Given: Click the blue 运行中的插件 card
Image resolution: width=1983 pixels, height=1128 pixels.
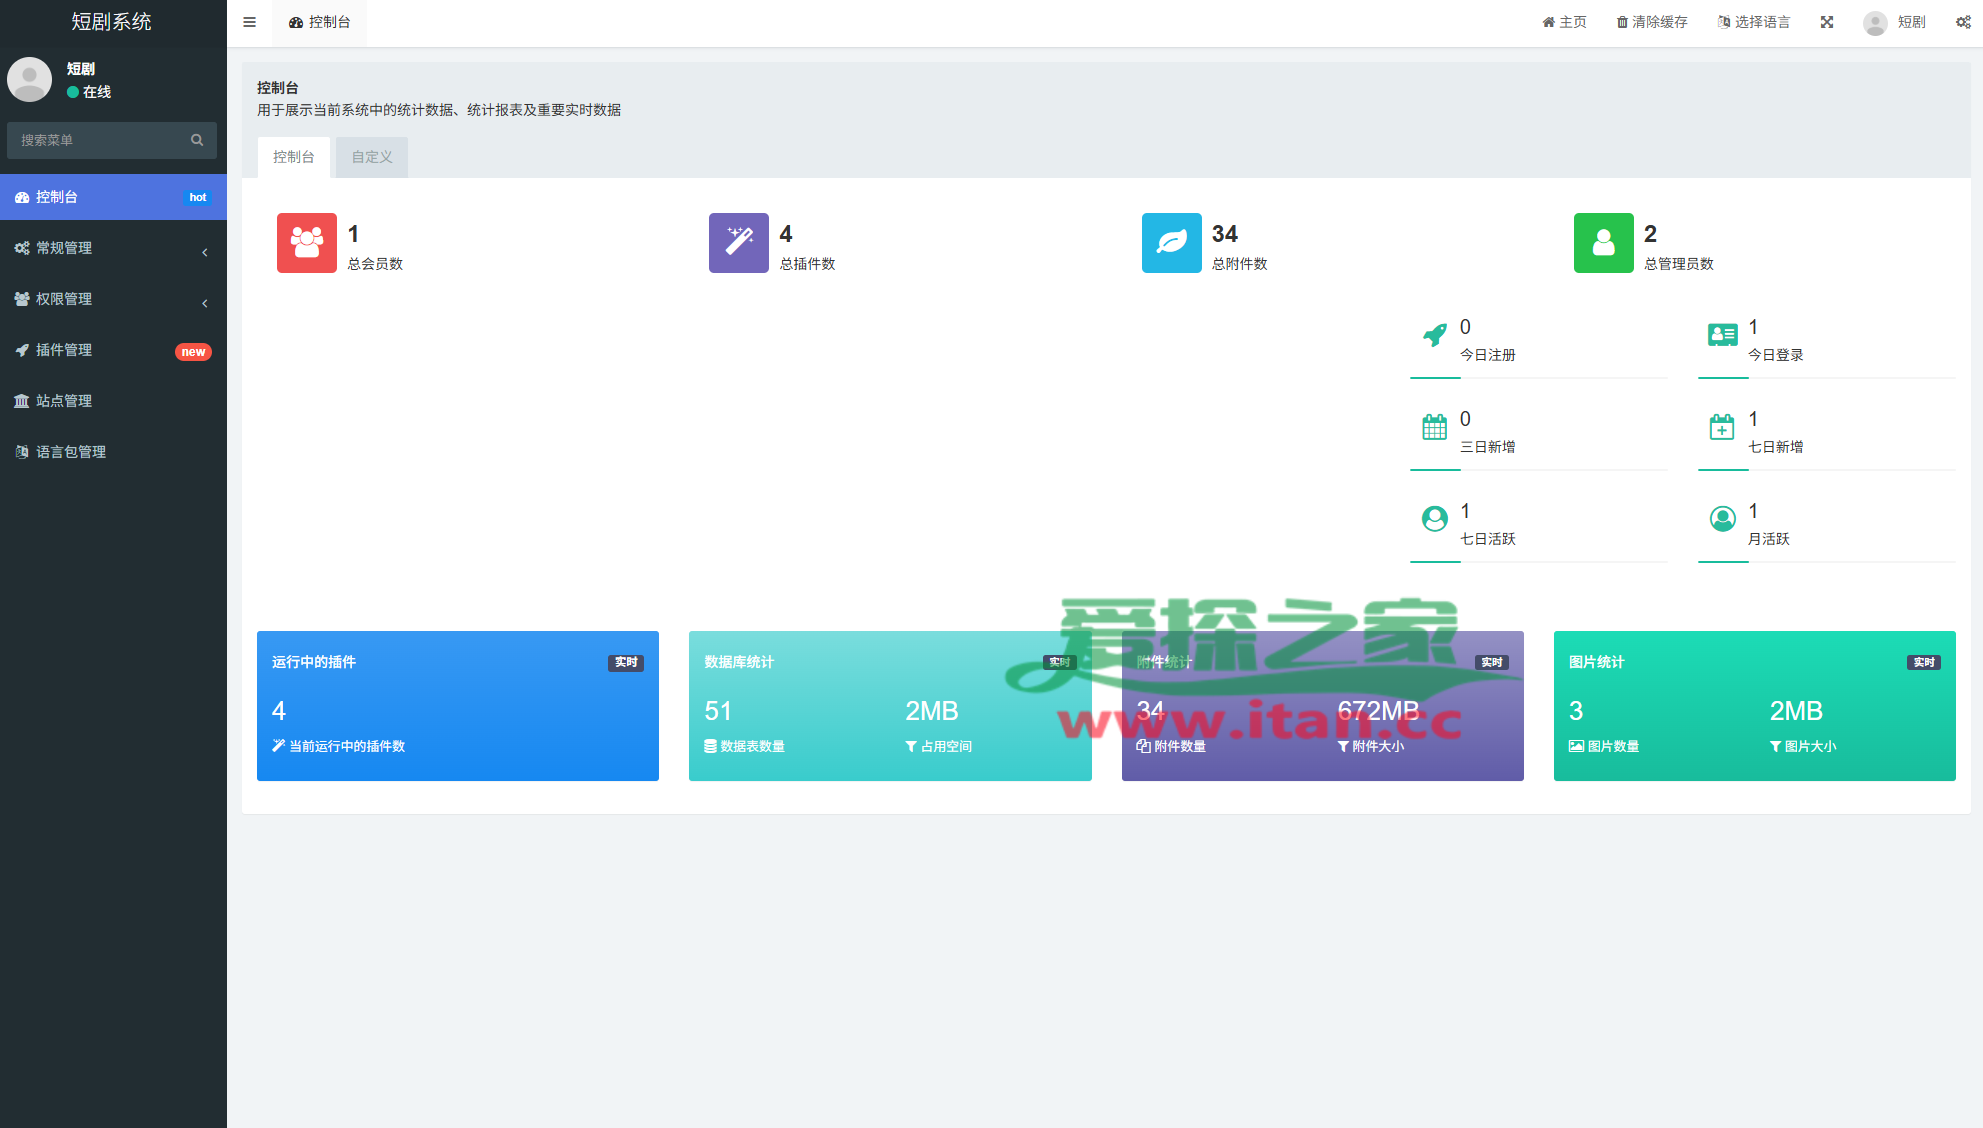Looking at the screenshot, I should 457,705.
